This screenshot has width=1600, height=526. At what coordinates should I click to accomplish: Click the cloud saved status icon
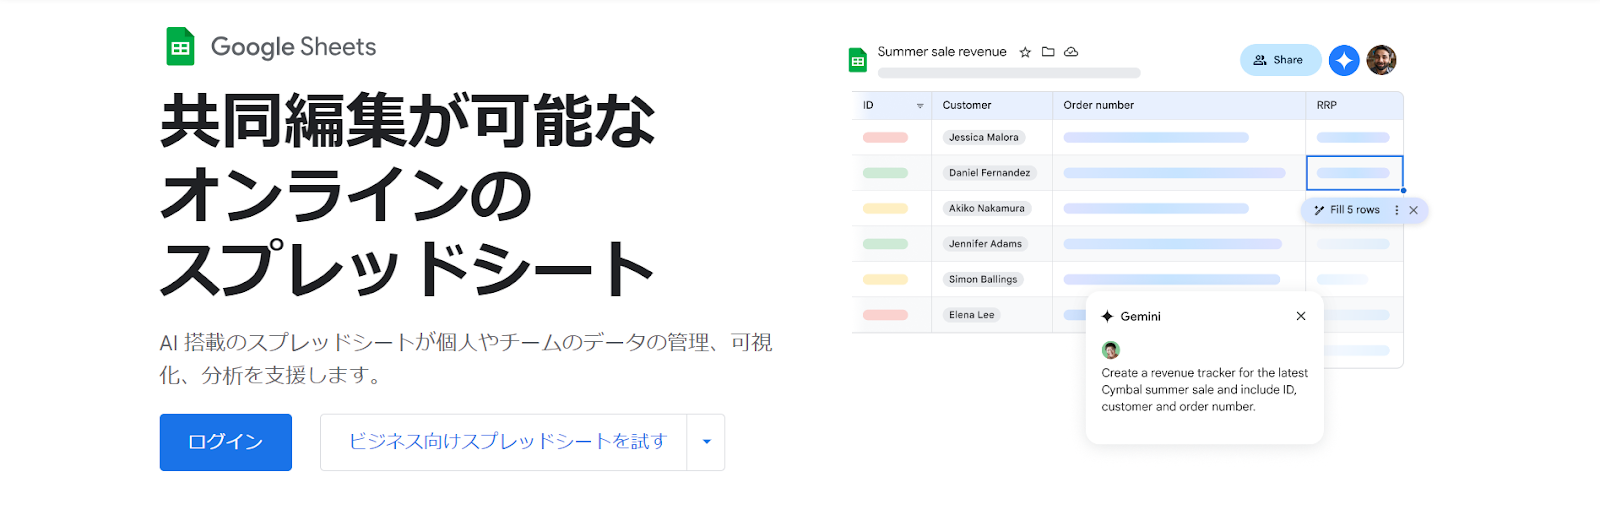click(x=1071, y=52)
